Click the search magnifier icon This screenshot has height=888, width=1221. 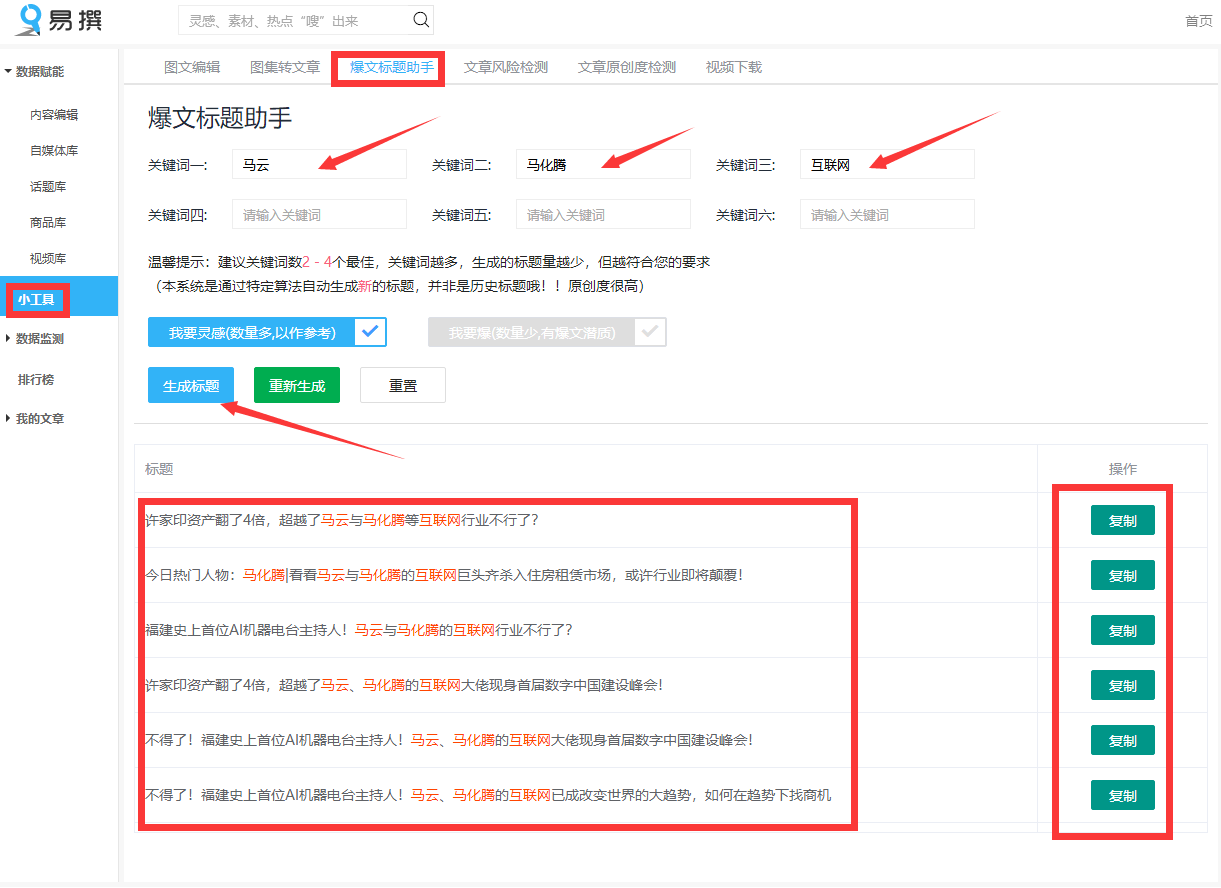tap(421, 20)
